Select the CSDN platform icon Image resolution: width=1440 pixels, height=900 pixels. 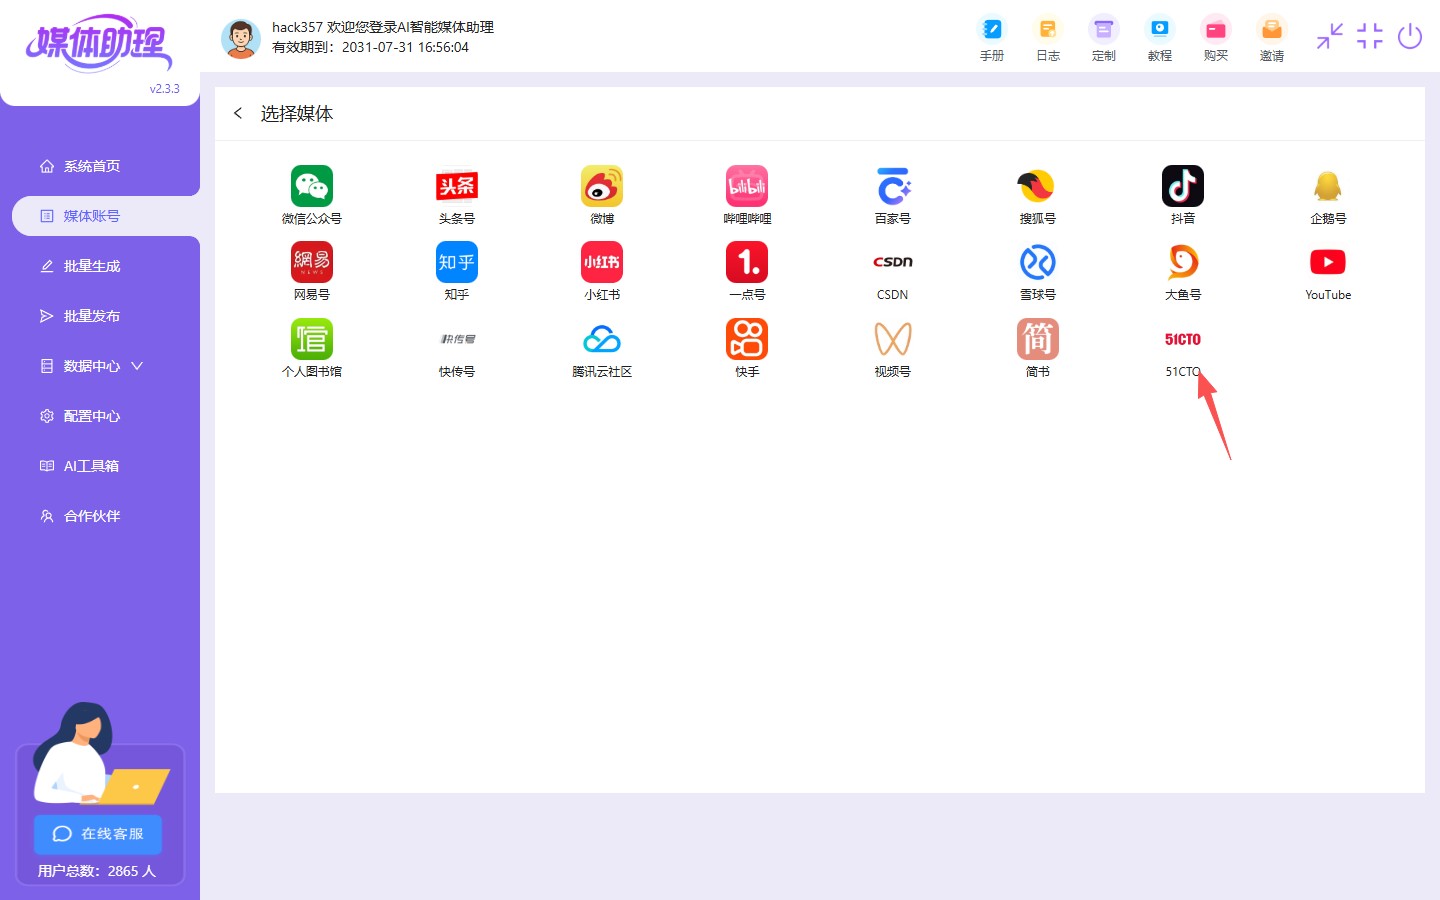point(892,263)
